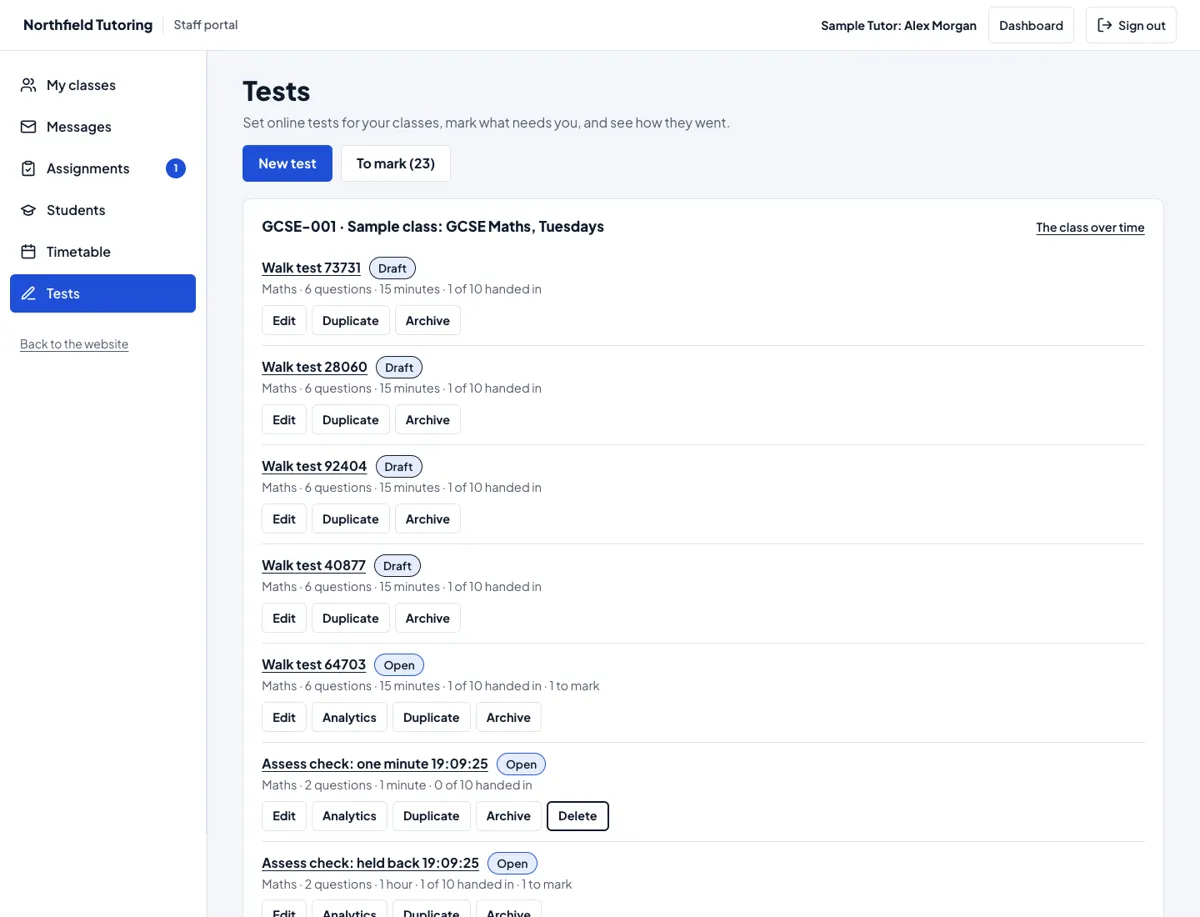
Task: Click the Assignments notification badge
Action: coord(176,169)
